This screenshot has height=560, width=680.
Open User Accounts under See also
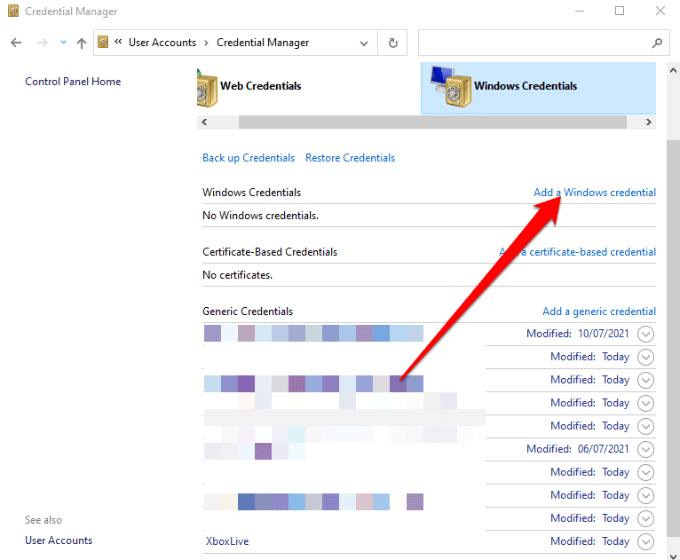[59, 540]
